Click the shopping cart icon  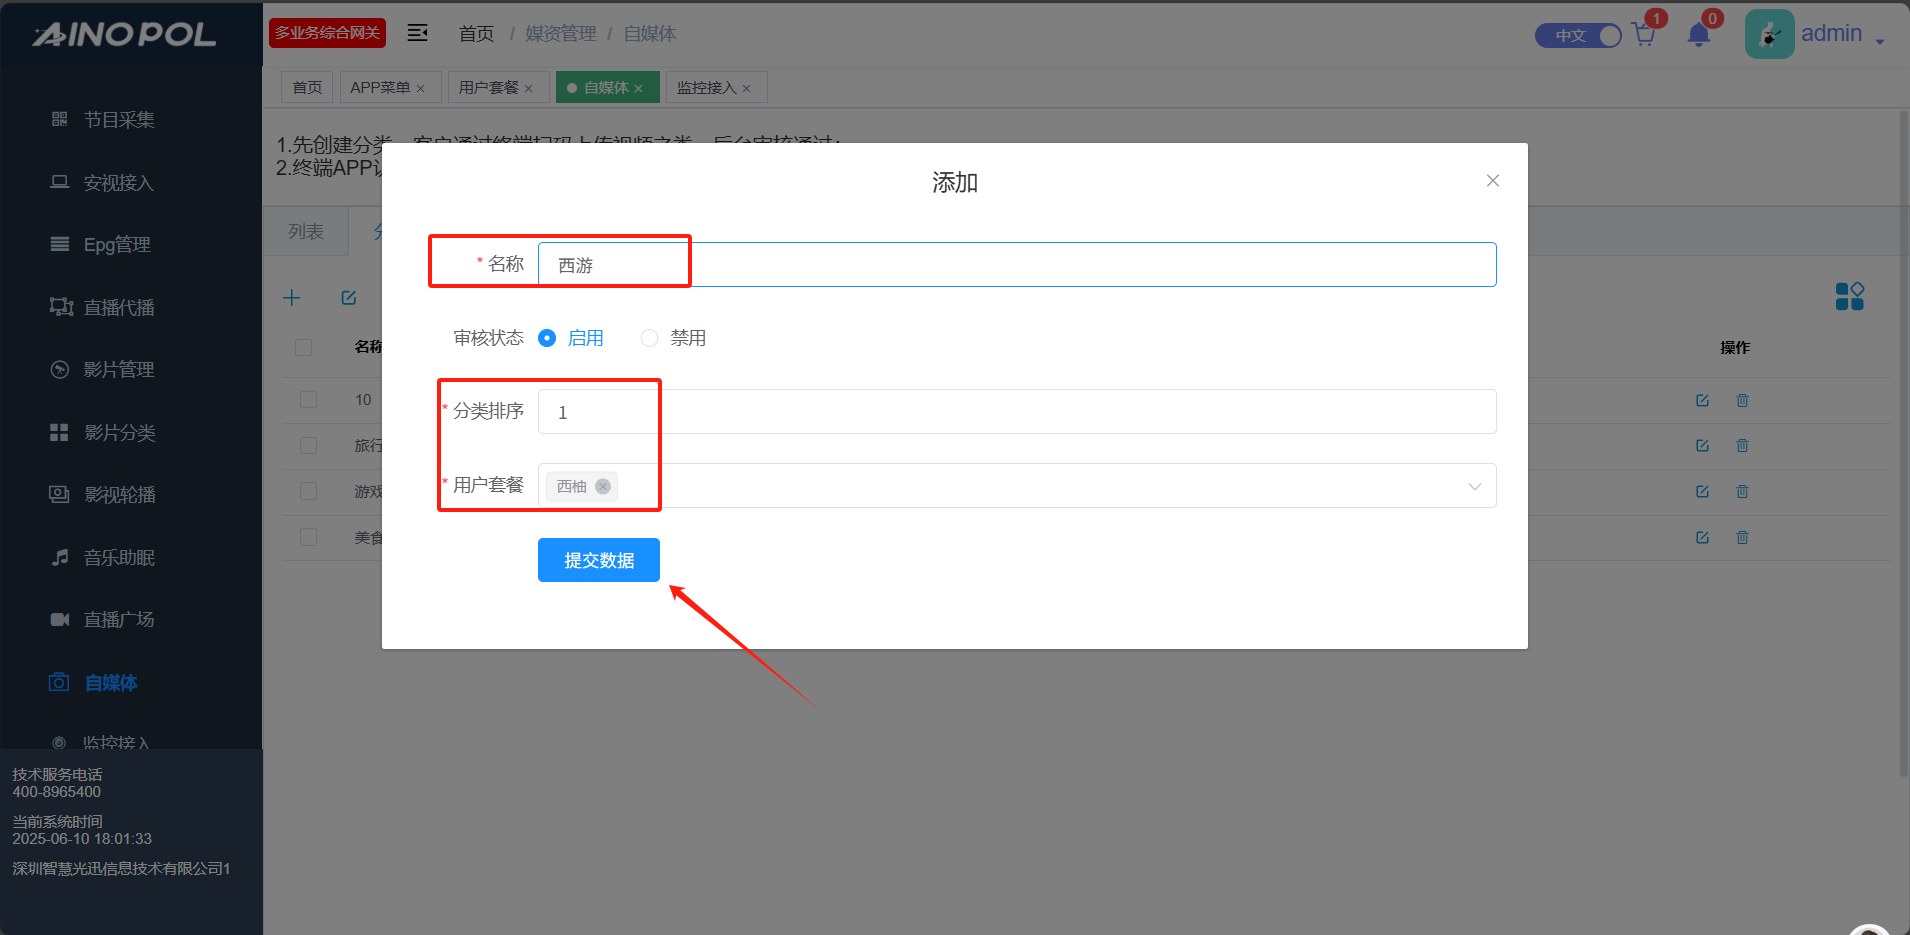tap(1643, 35)
